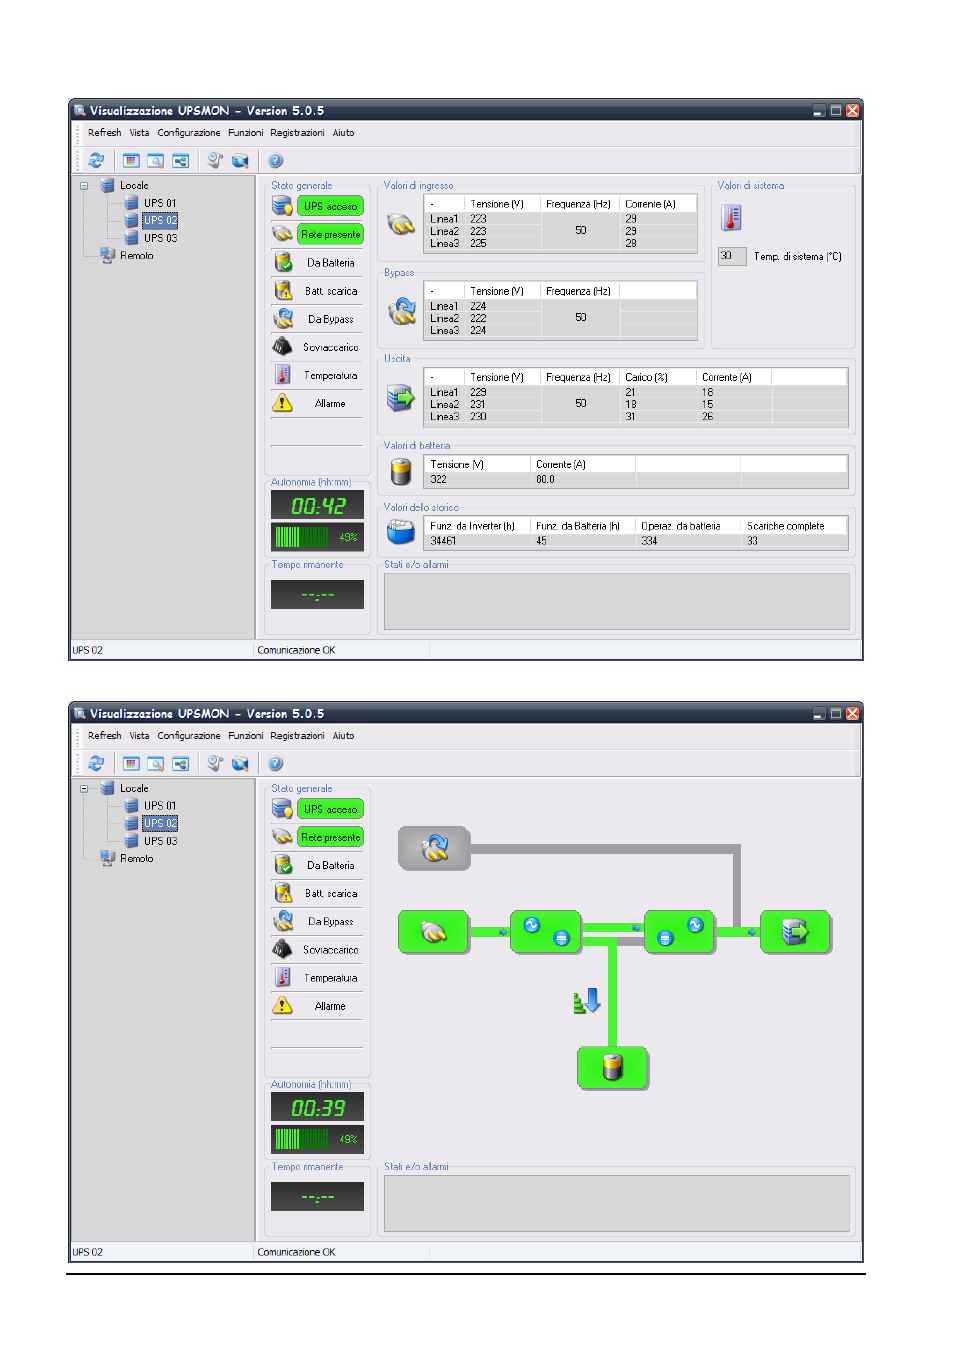Click the scroll with clock icon in top window toolbar
This screenshot has width=954, height=1350.
point(215,160)
